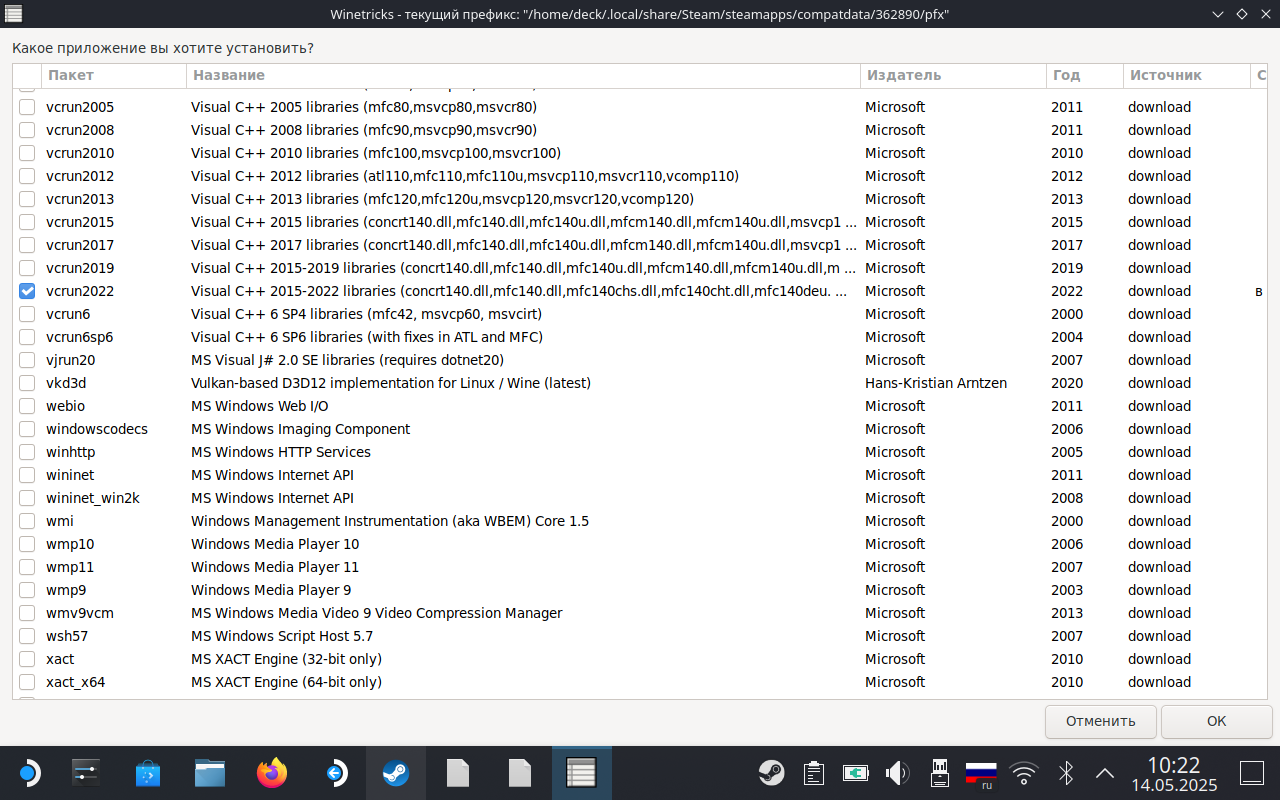Maximize the Winetricks window

(x=1242, y=14)
